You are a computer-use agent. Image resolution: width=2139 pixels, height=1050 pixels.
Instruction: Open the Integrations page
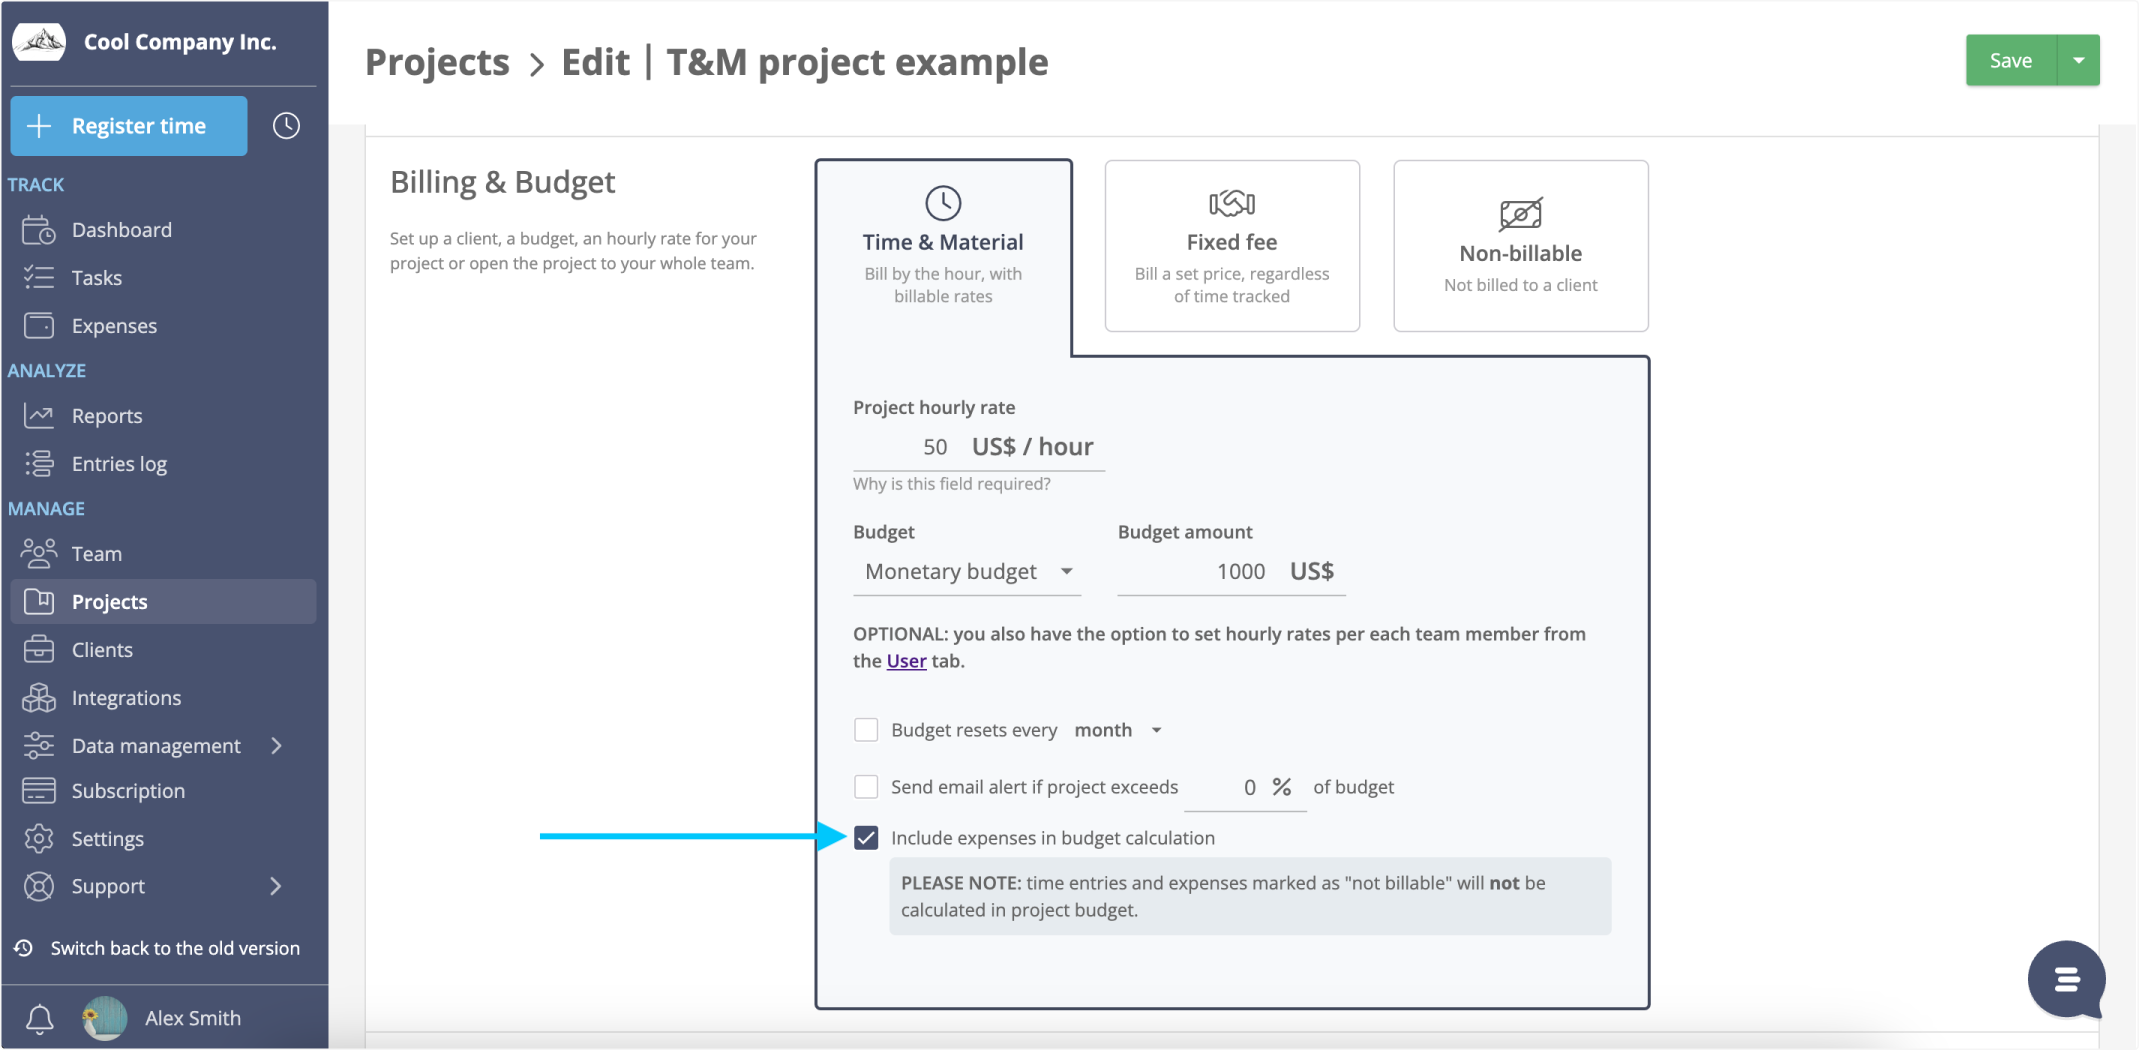(126, 697)
